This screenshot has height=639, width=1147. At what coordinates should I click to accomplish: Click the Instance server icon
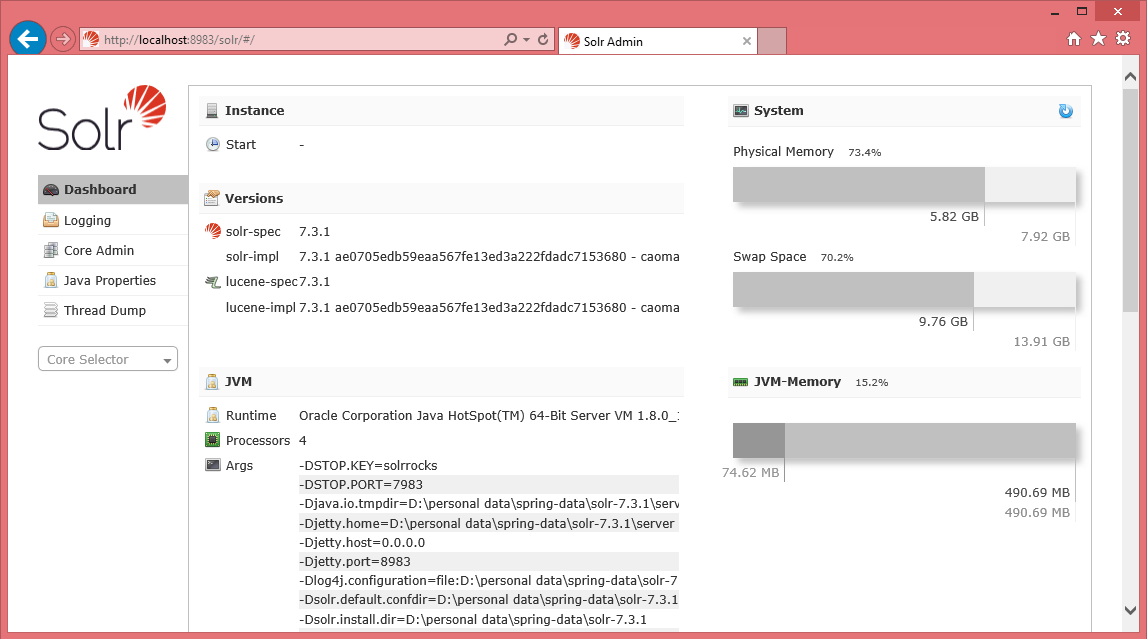212,110
